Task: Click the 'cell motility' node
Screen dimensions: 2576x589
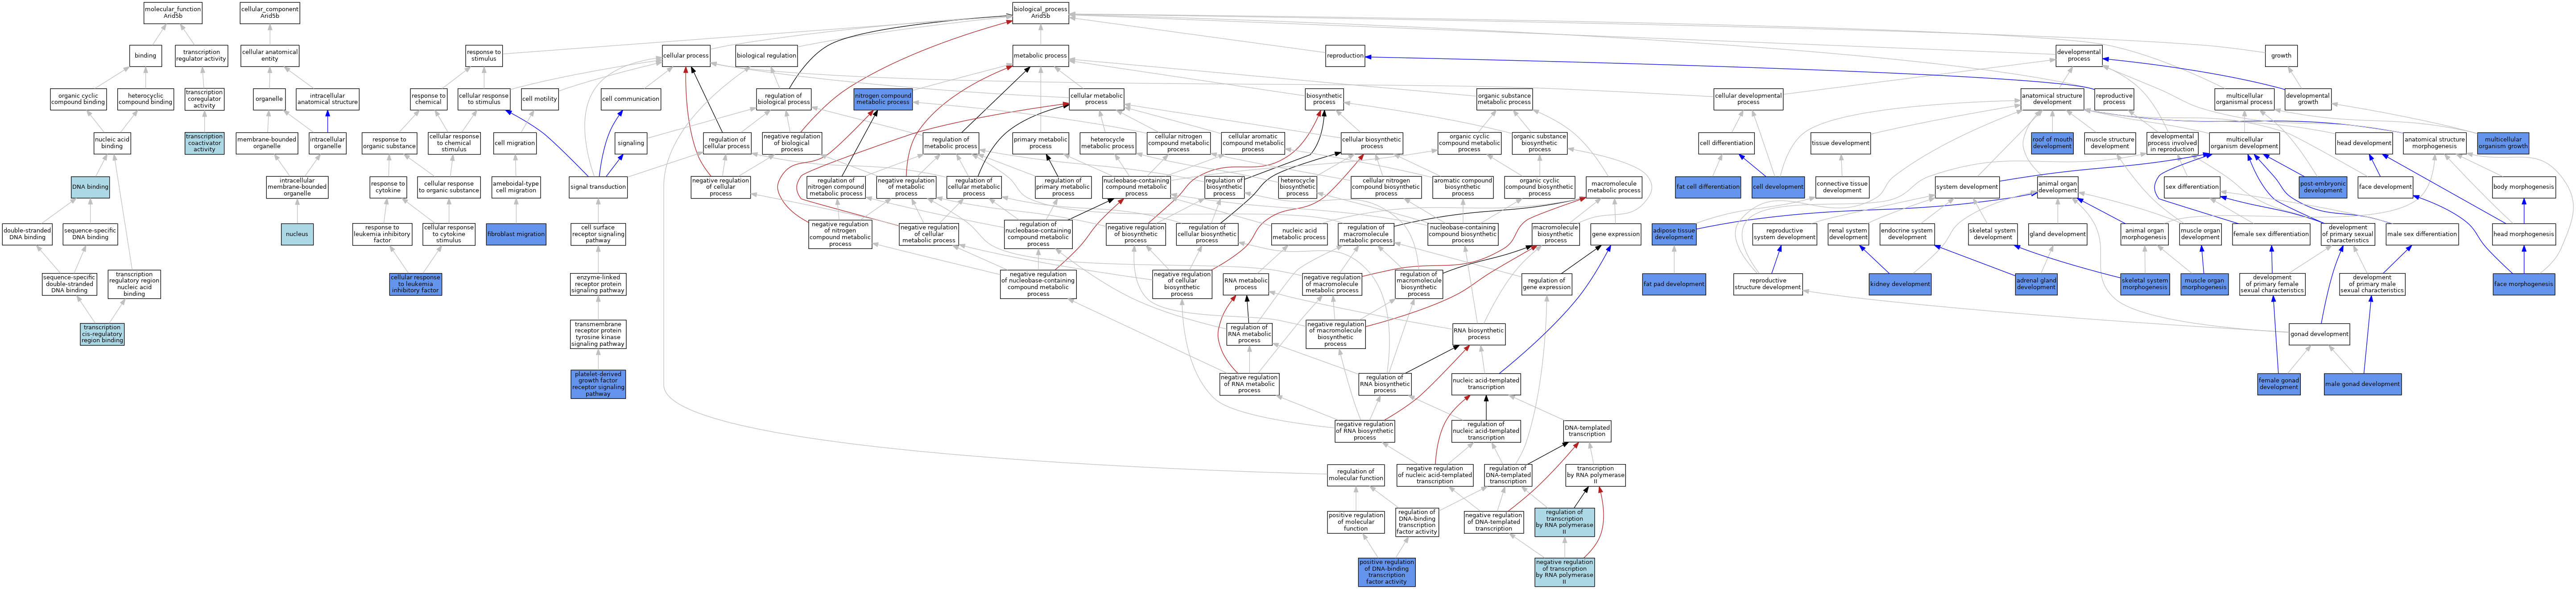Action: click(540, 99)
